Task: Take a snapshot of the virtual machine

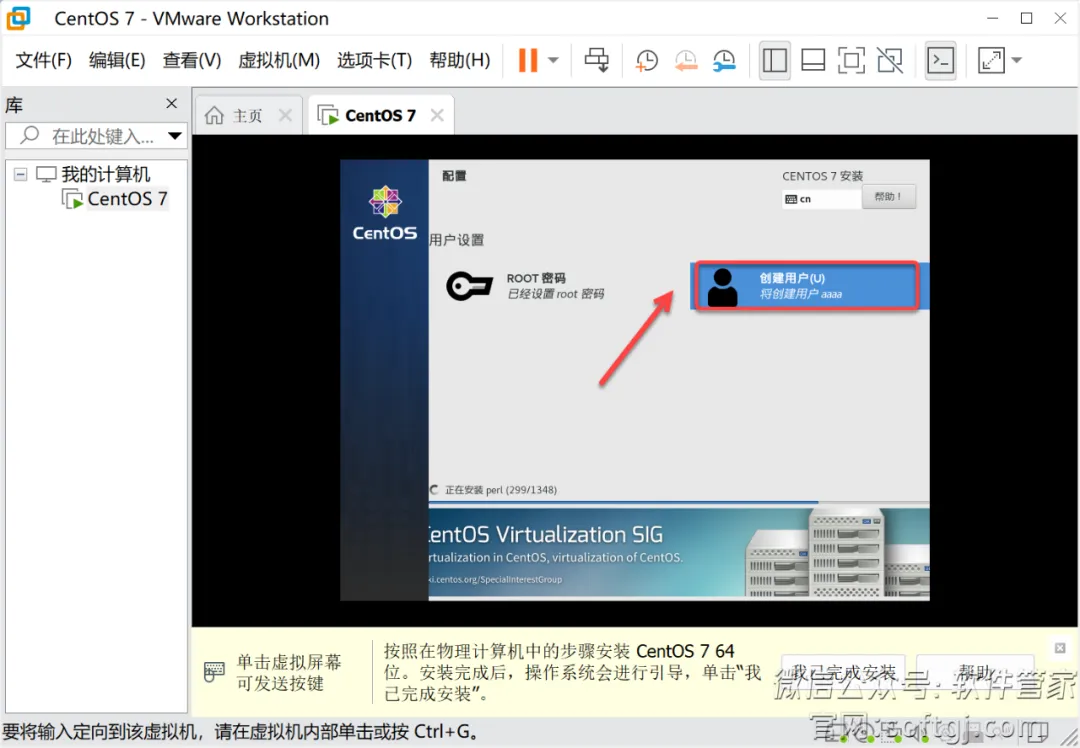Action: click(646, 61)
